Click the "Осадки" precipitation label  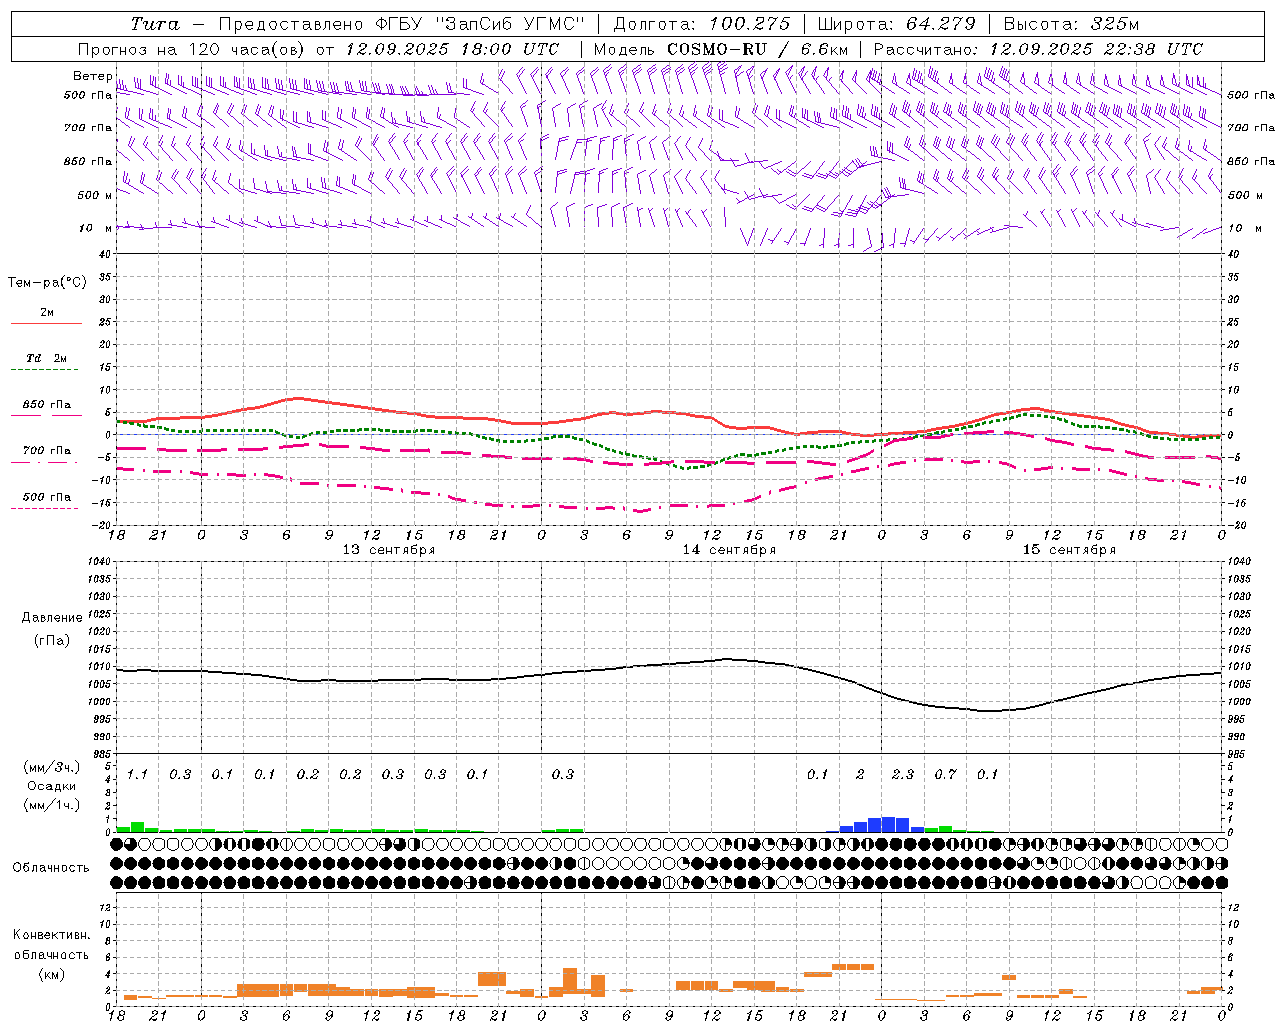click(52, 786)
